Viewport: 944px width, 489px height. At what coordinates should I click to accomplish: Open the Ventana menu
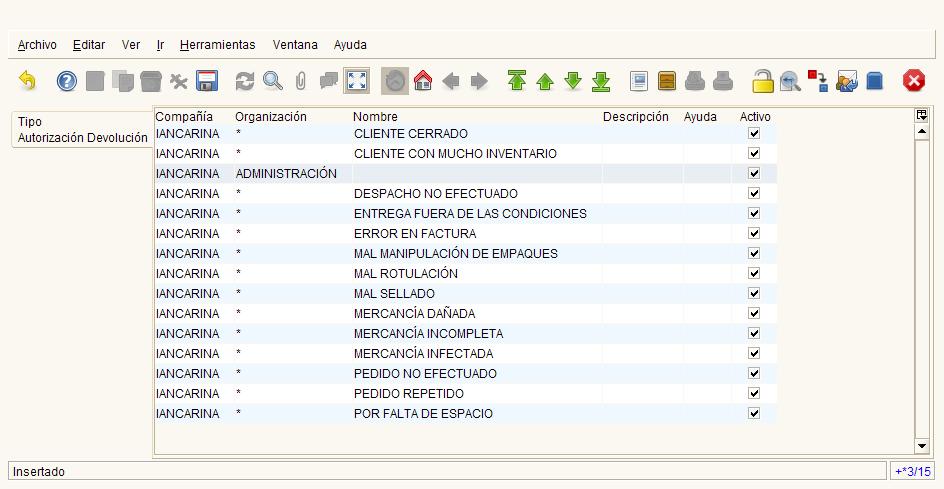[x=295, y=45]
